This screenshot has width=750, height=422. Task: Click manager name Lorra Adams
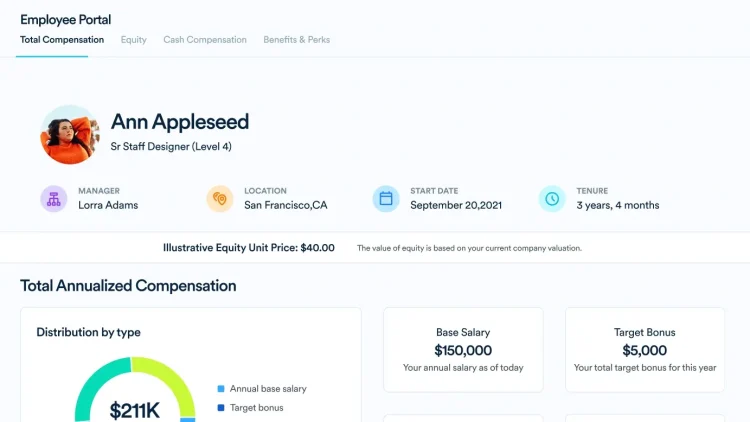point(108,205)
